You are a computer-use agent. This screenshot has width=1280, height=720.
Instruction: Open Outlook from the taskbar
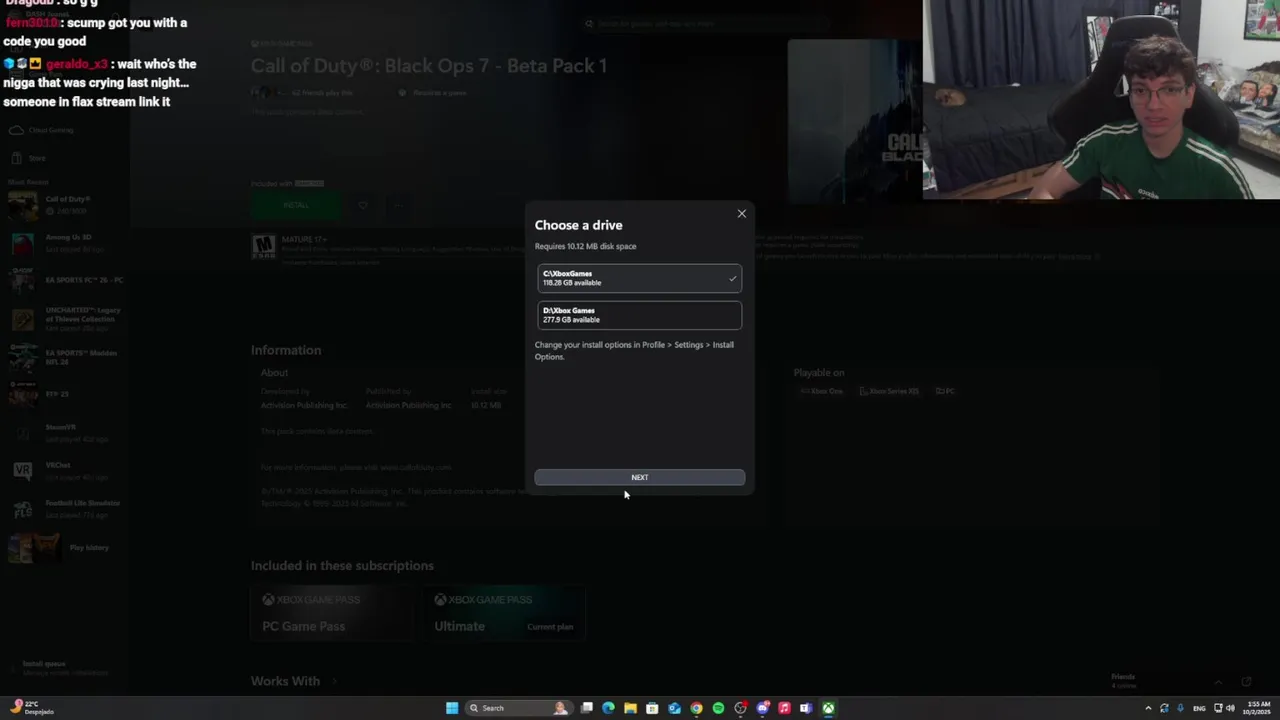coord(674,708)
